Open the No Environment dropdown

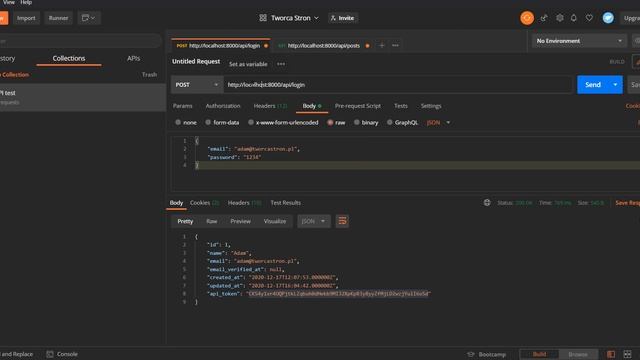tap(579, 41)
